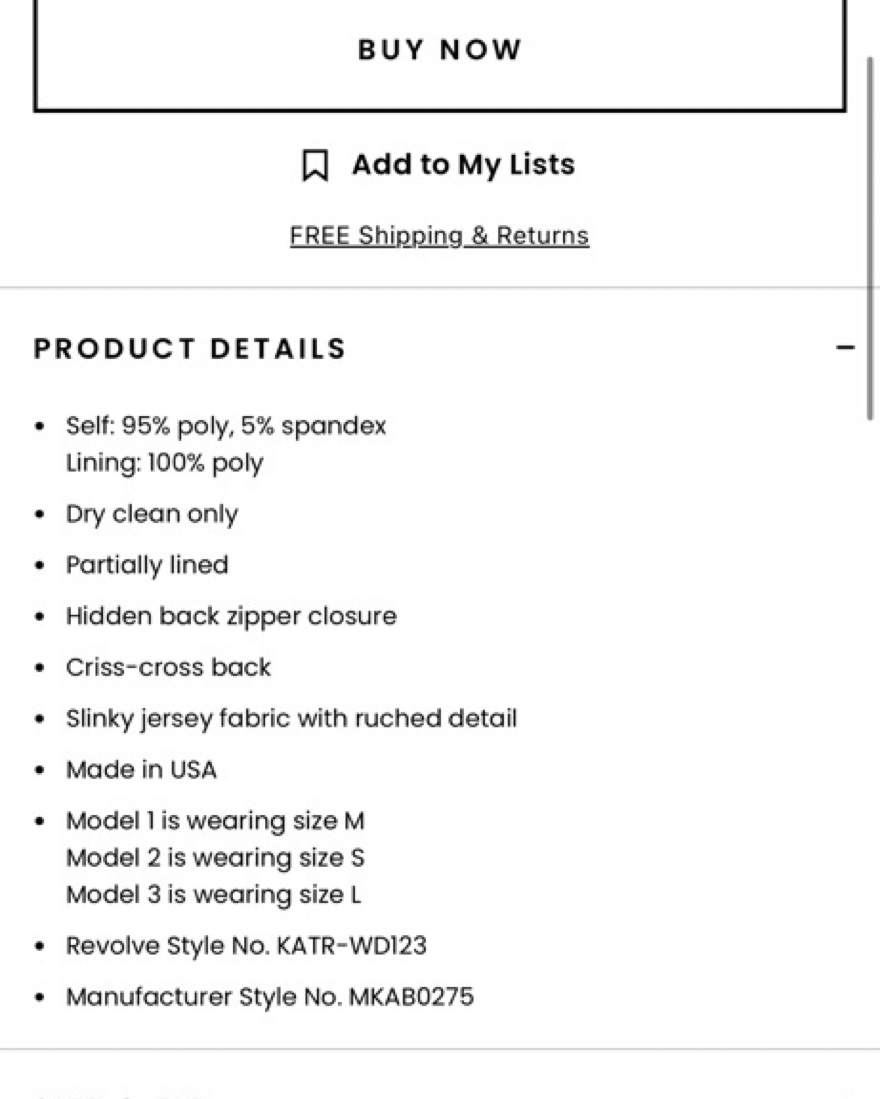The image size is (880, 1099).
Task: Click the PRODUCT DETAILS section heading
Action: click(x=190, y=348)
